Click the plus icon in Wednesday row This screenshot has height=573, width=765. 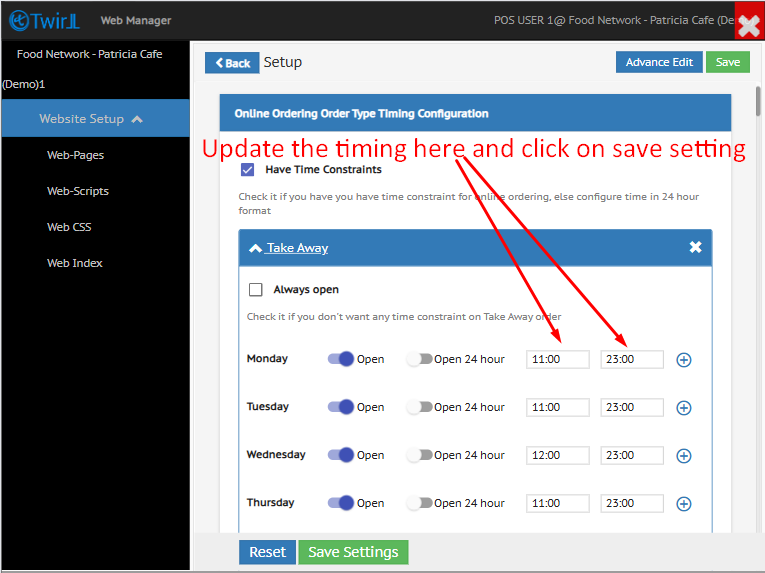click(x=684, y=456)
